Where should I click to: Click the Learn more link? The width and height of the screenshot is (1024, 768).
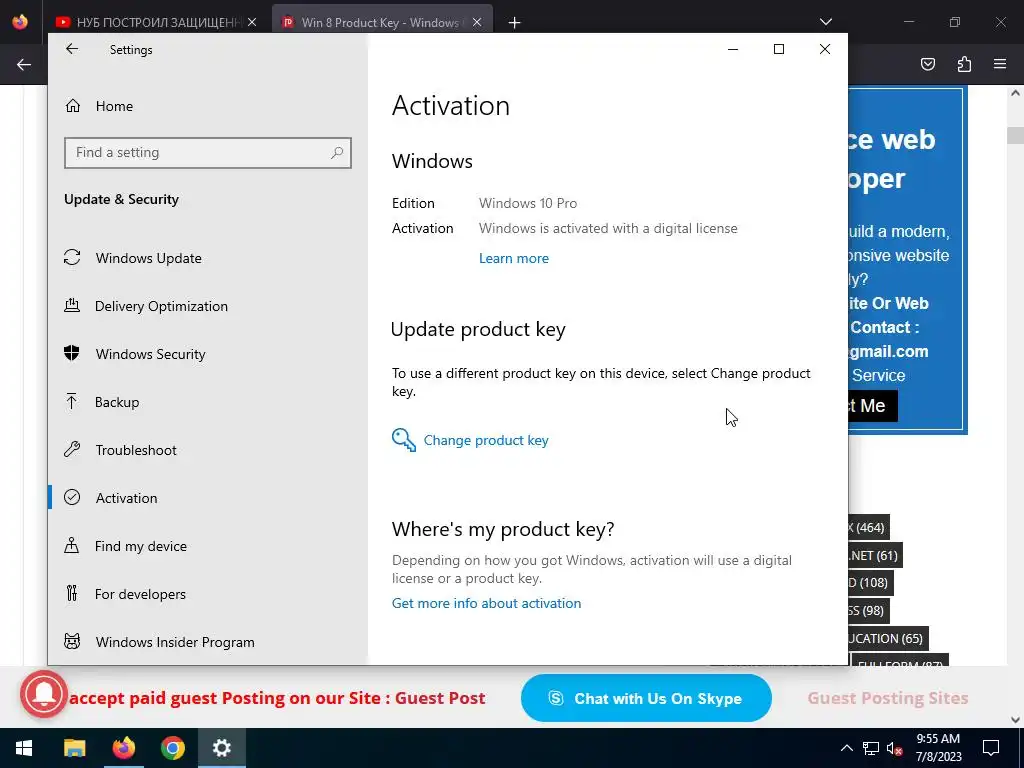514,258
